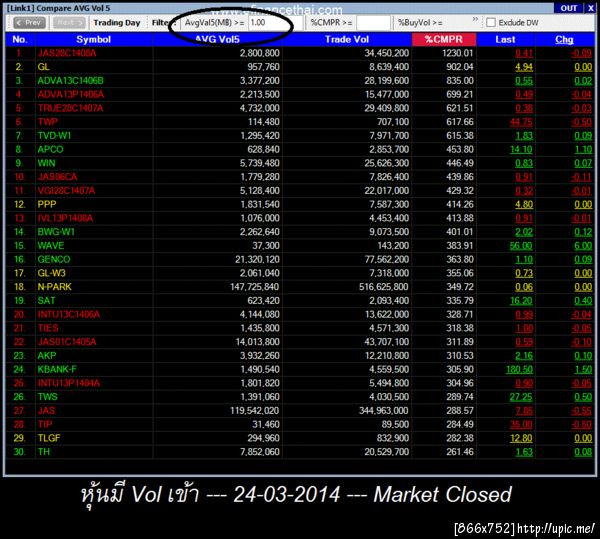Select symbol TVD-W1
Image resolution: width=600 pixels, height=539 pixels.
tap(54, 136)
